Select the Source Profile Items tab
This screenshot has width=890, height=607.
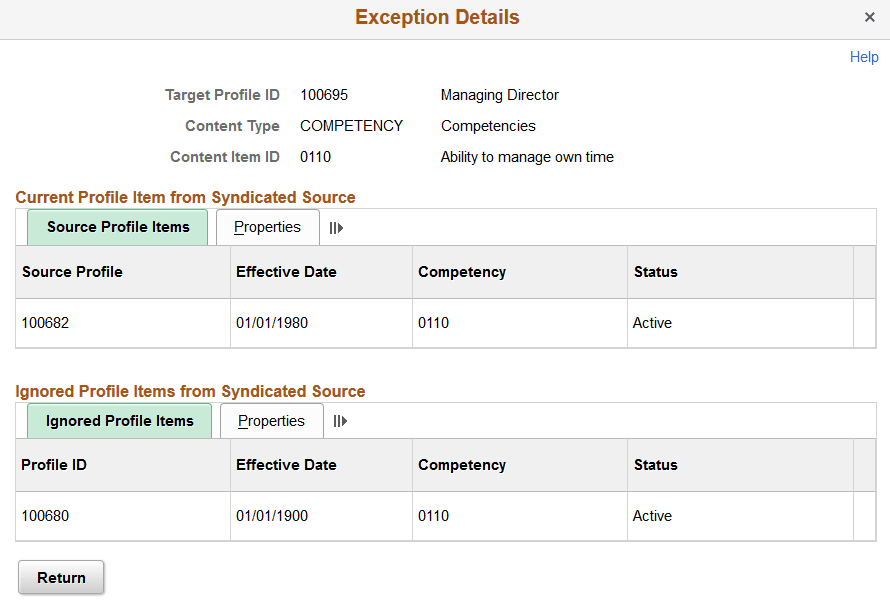[x=117, y=227]
